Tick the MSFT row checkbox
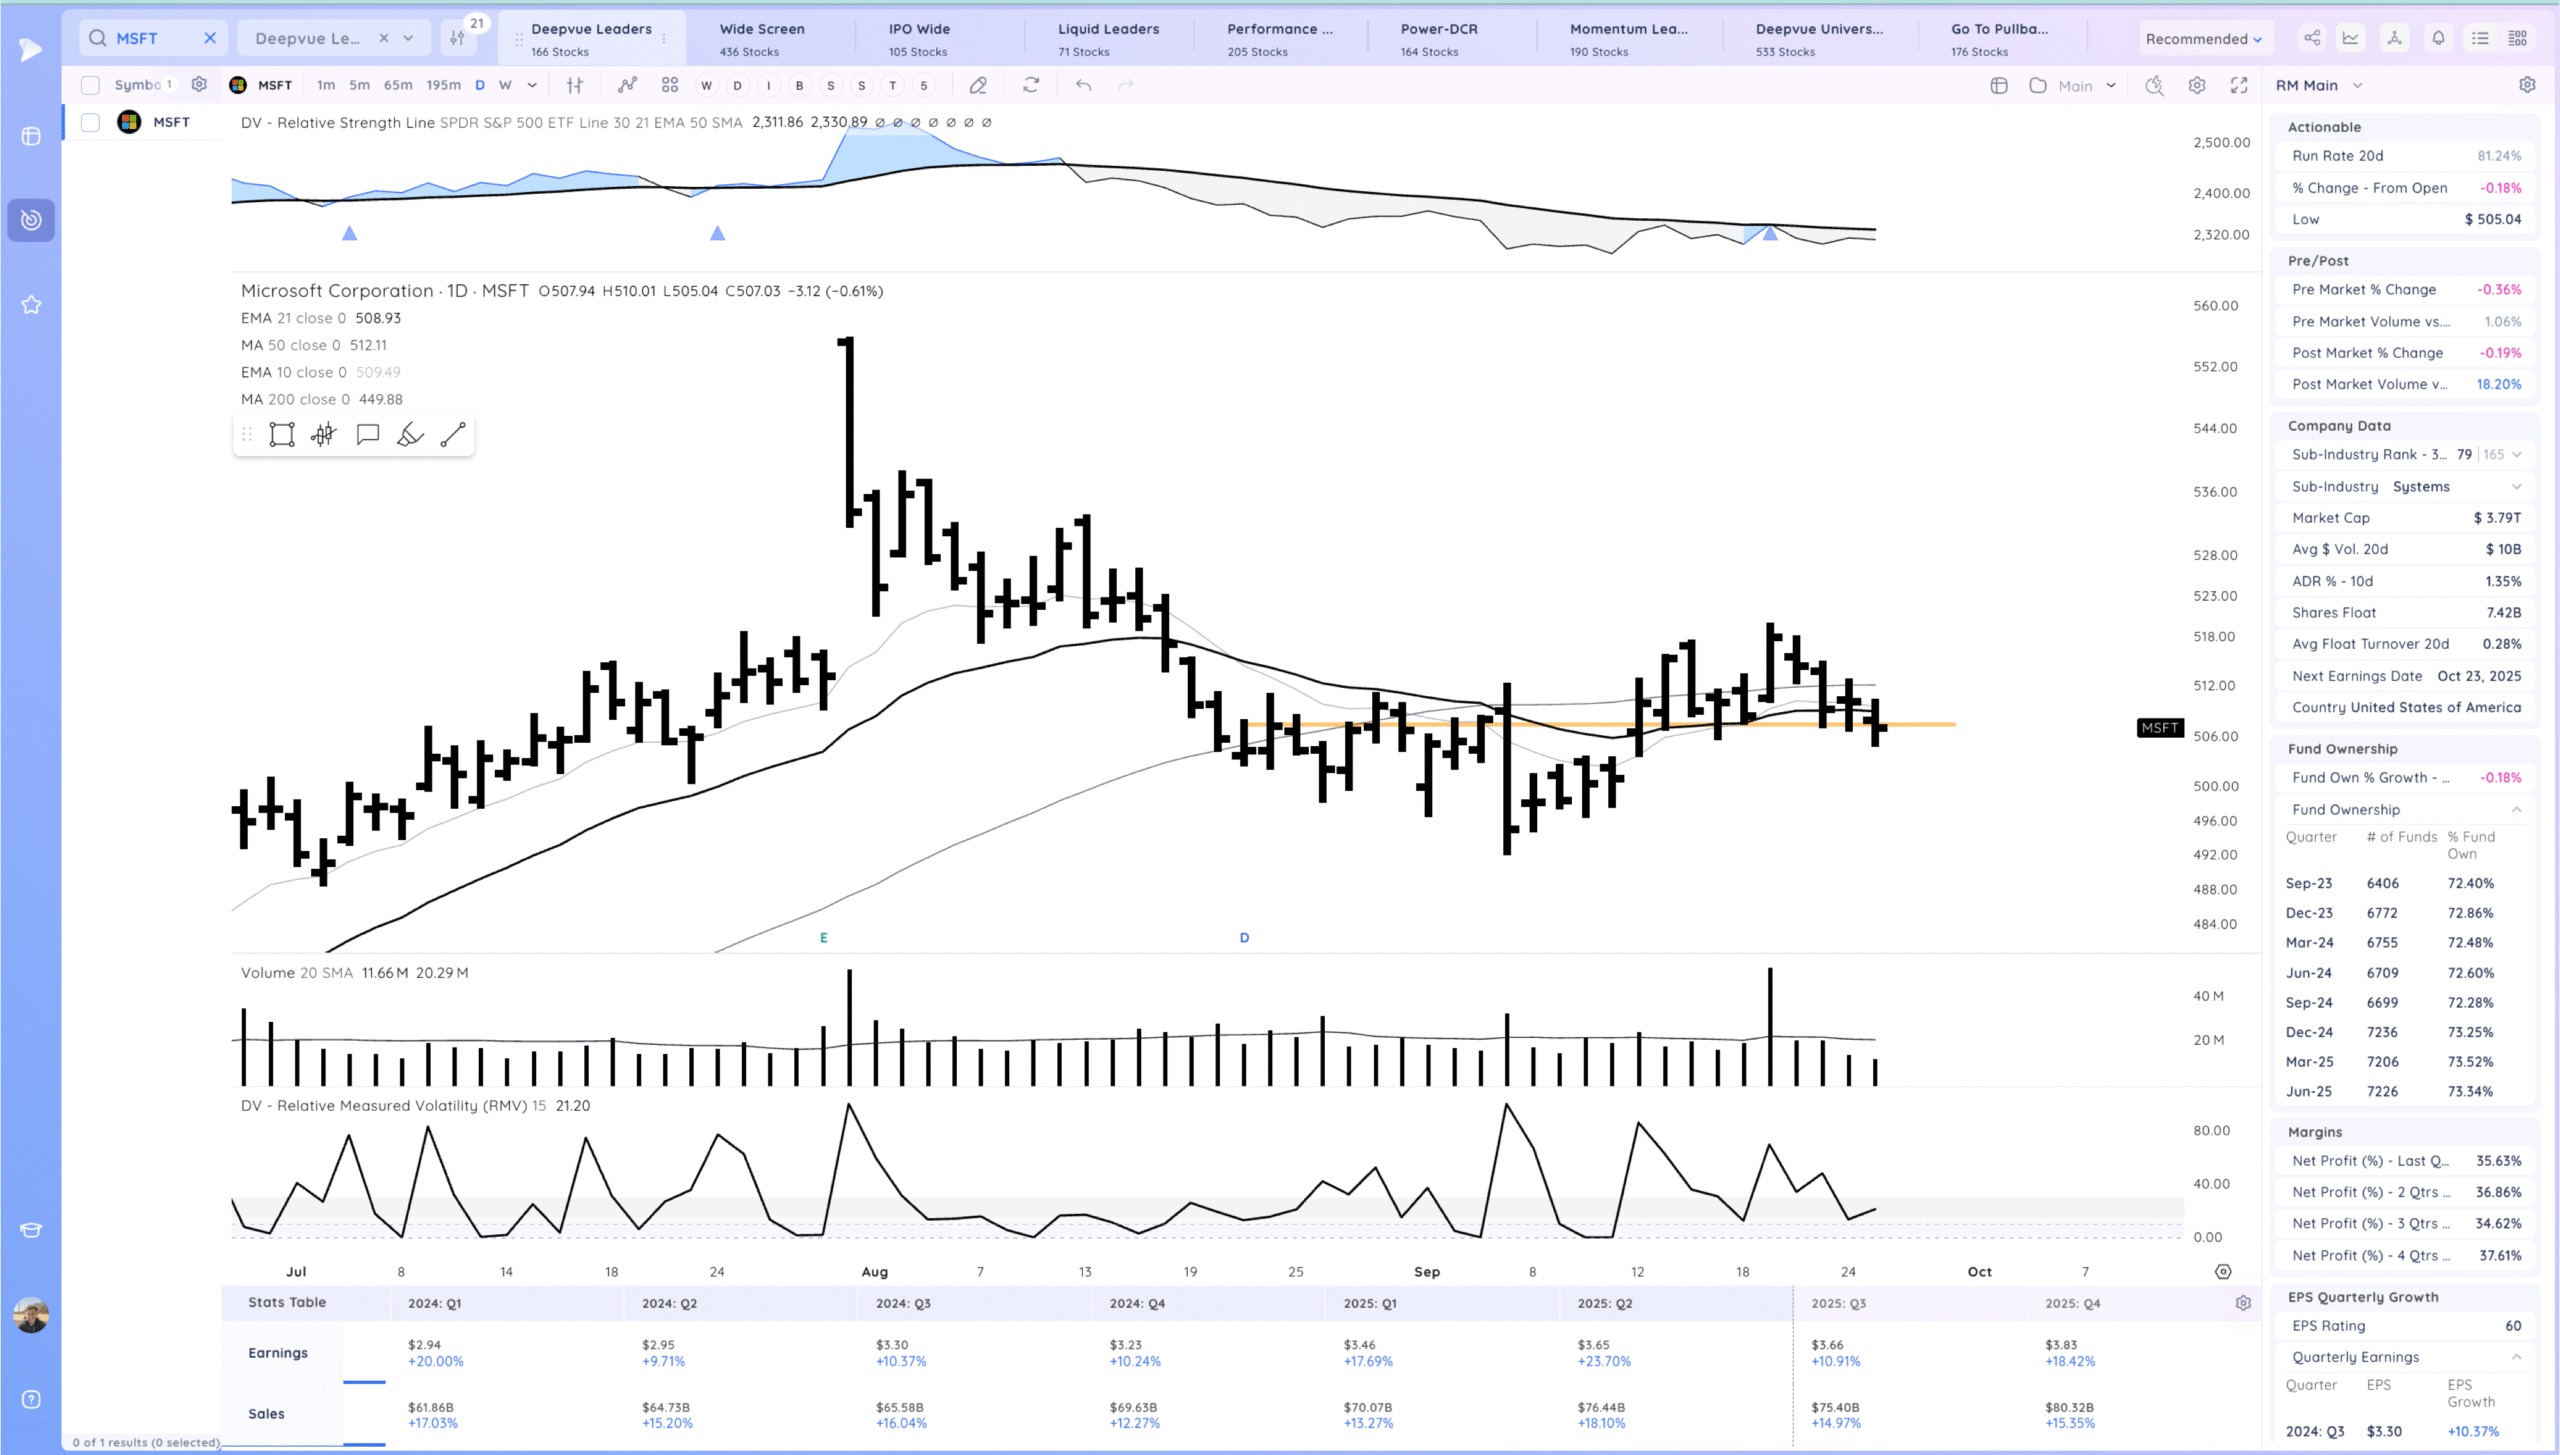Screen dimensions: 2560x1455 [x=90, y=122]
